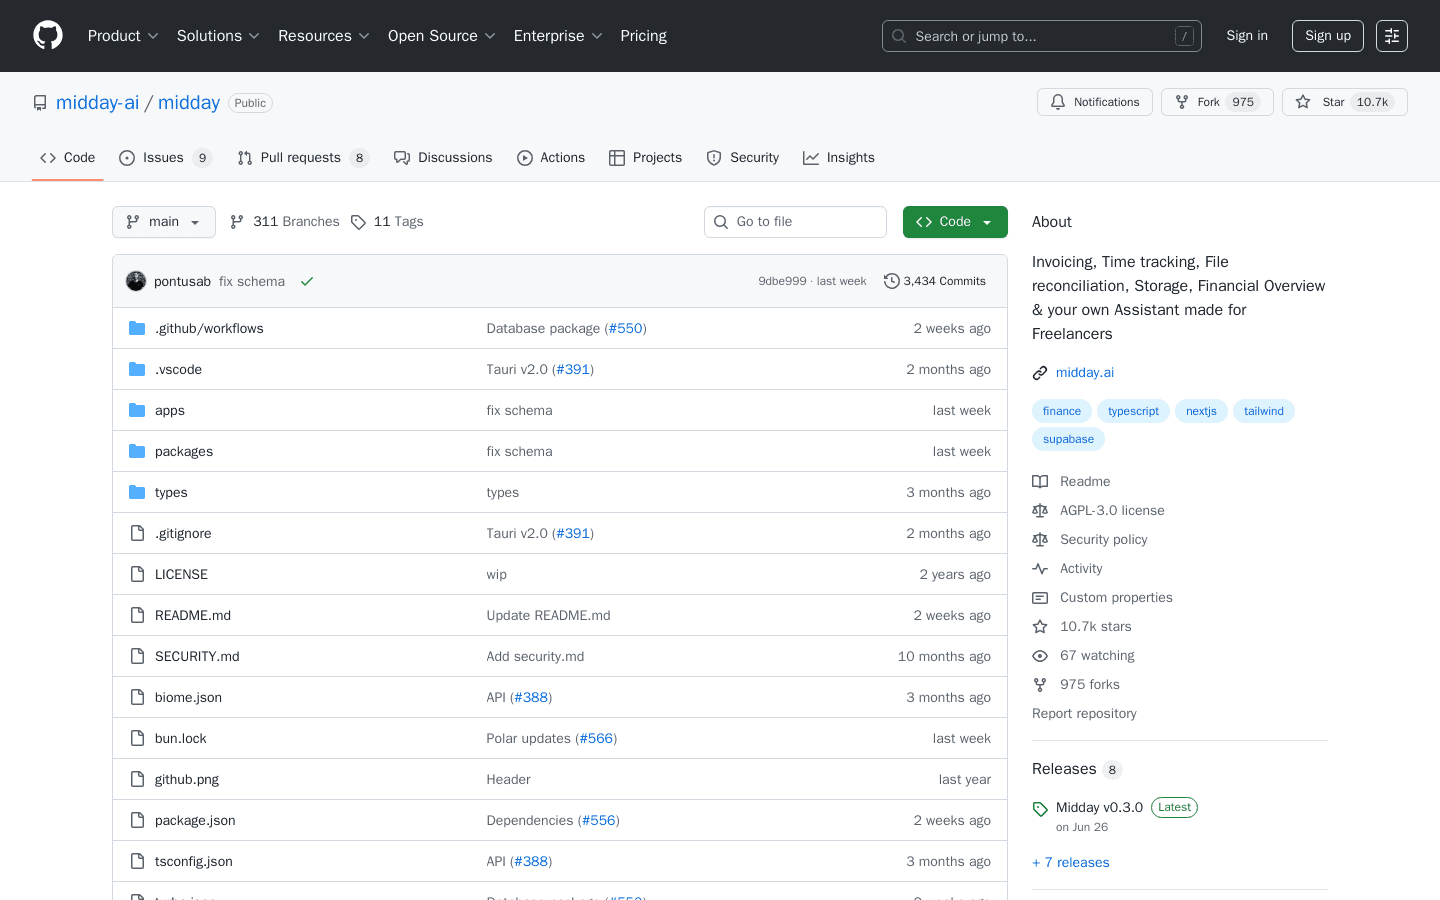Viewport: 1440px width, 900px height.
Task: Click the green checkmark commit status icon
Action: click(307, 281)
